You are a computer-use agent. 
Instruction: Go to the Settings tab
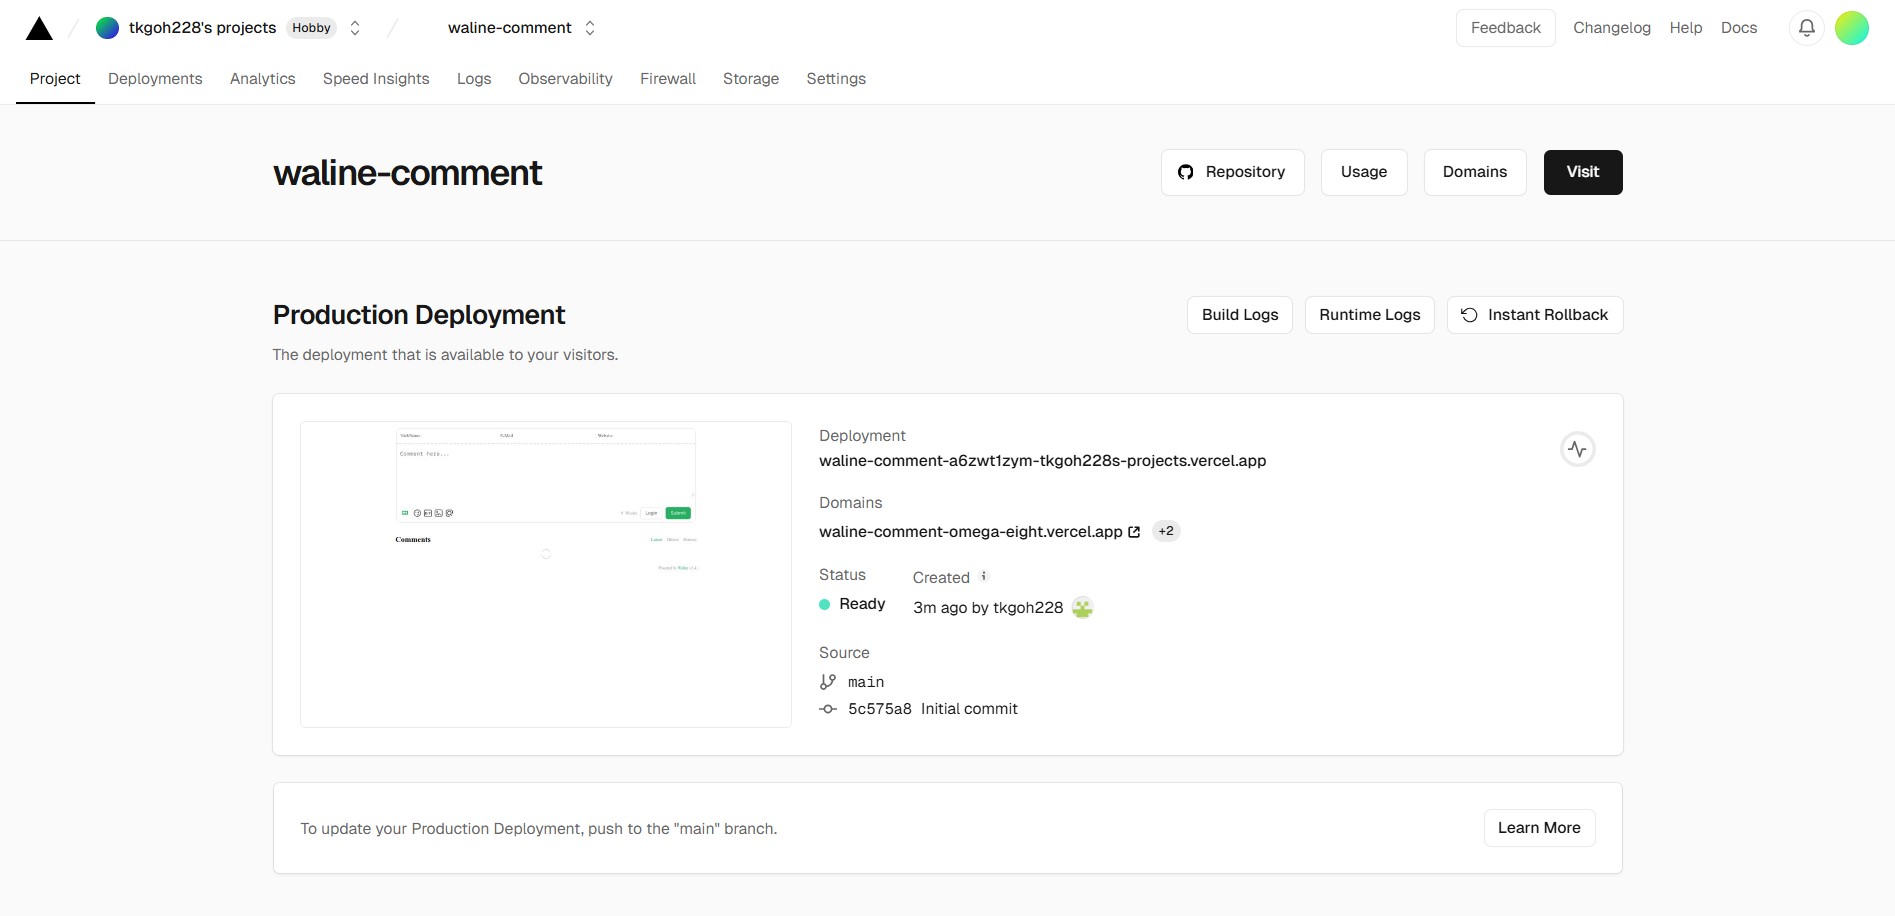point(836,79)
